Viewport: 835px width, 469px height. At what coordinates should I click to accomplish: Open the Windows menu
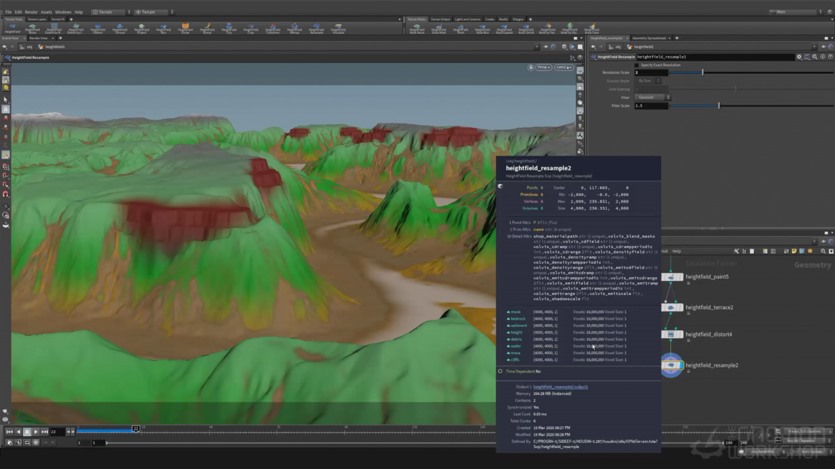click(63, 12)
